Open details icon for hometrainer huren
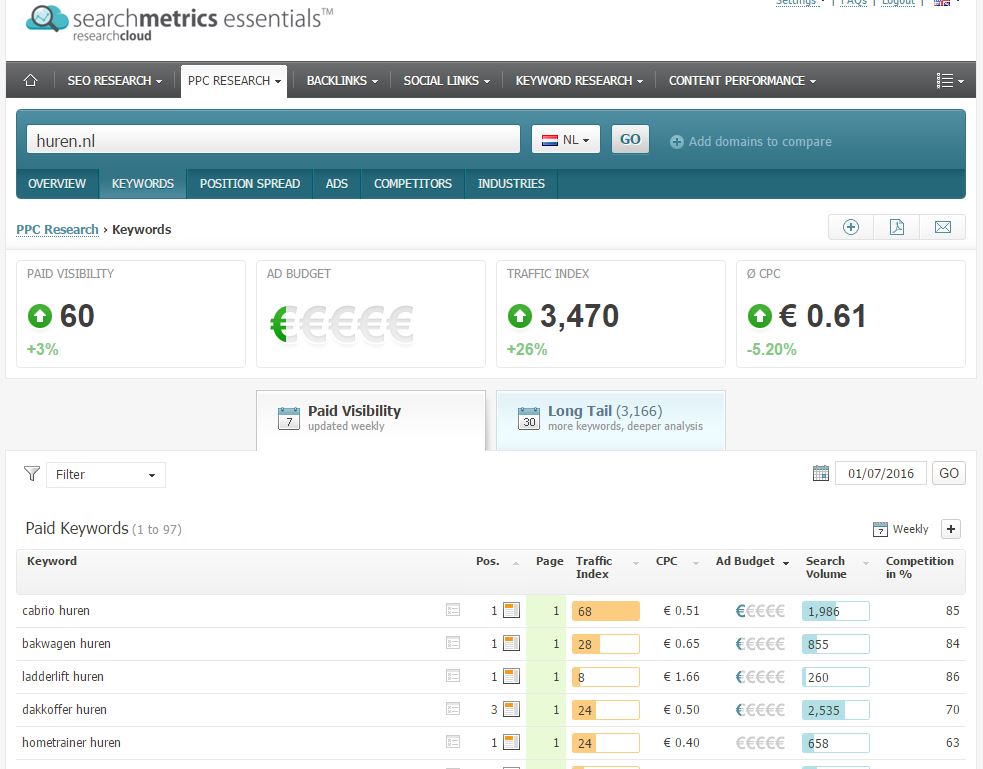 tap(453, 742)
